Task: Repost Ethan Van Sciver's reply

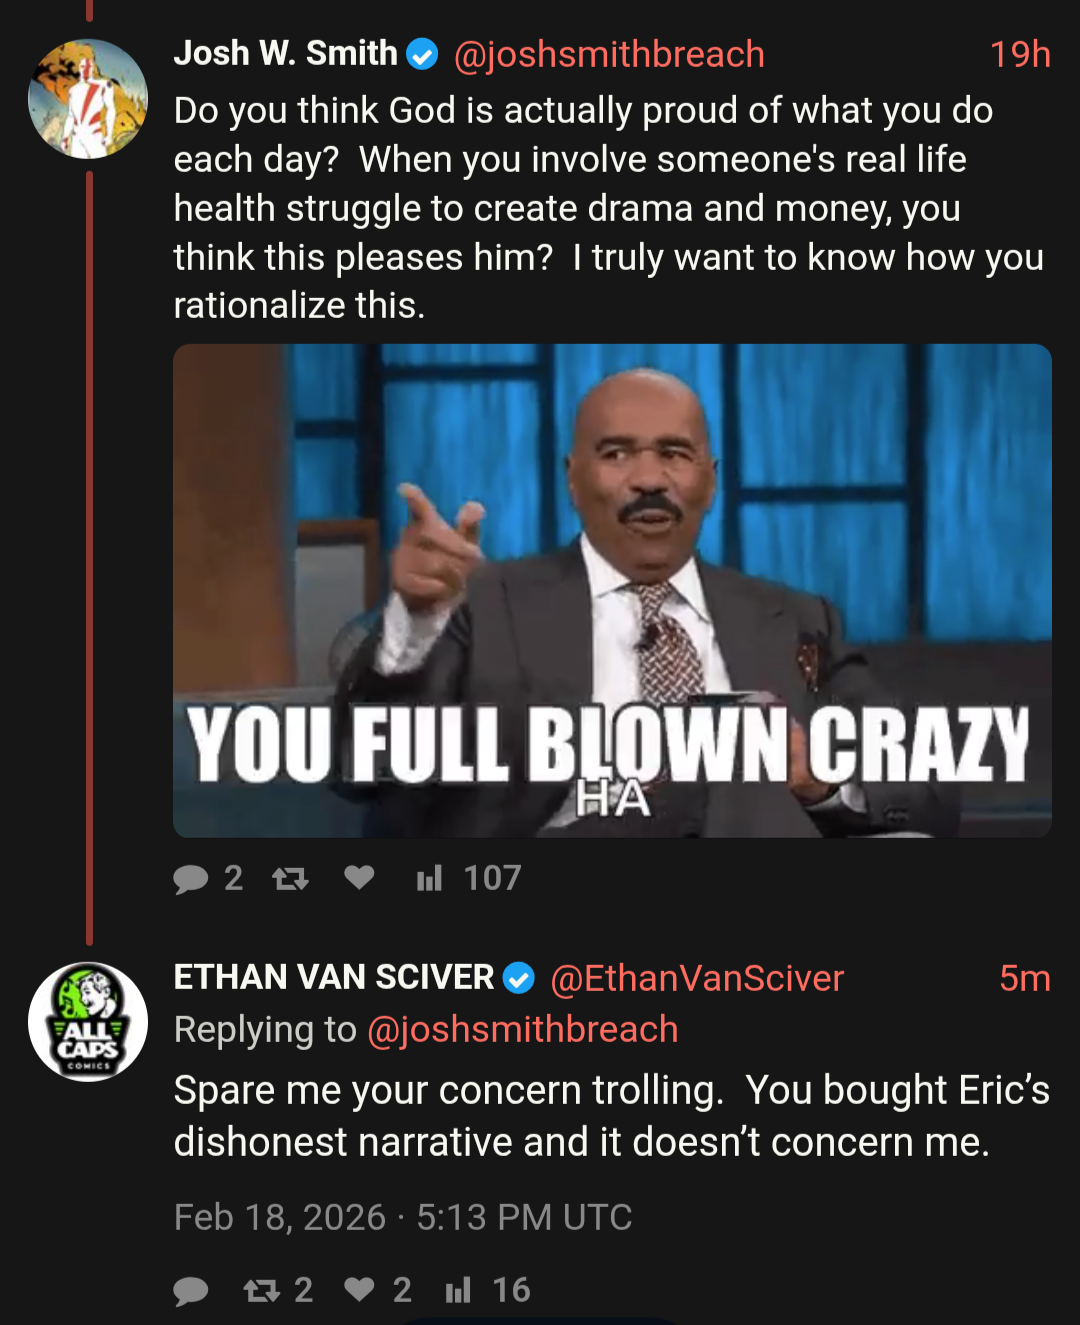Action: [262, 1291]
